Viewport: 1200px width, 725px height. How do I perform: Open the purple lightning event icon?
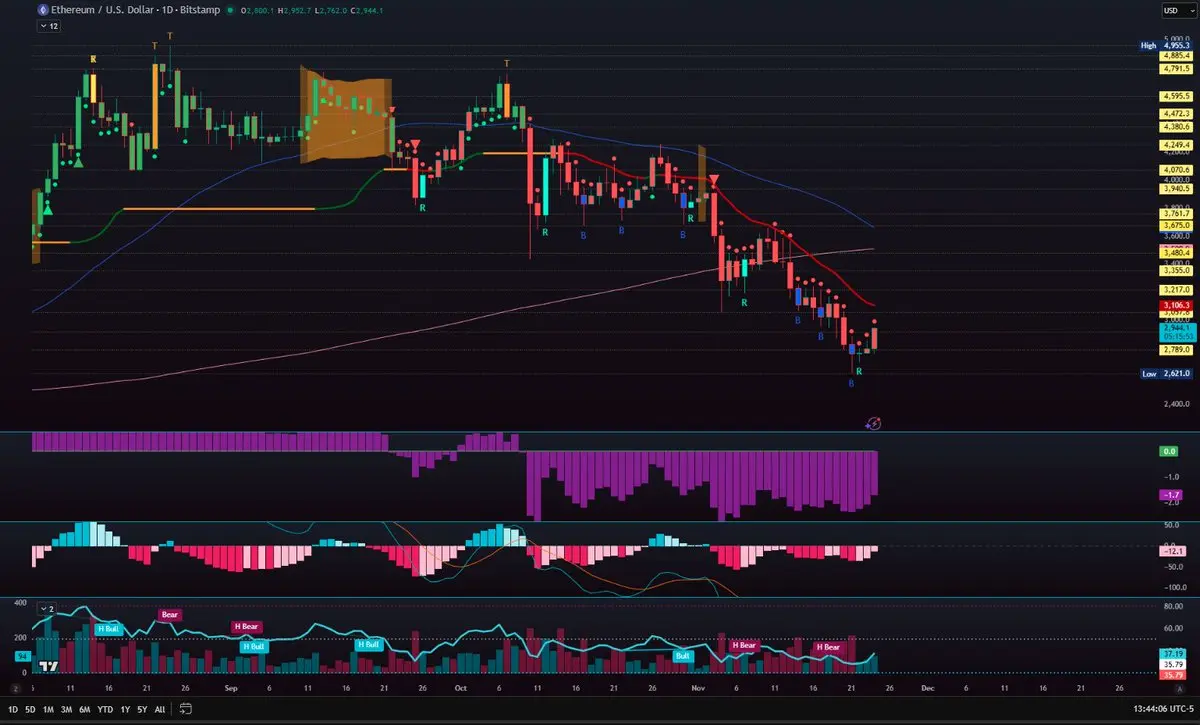pyautogui.click(x=873, y=423)
